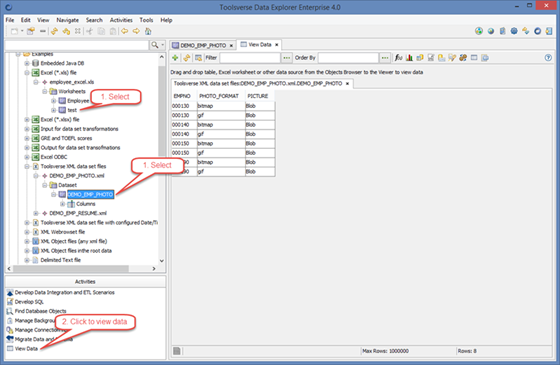This screenshot has width=560, height=365.
Task: Click the yellow Forward arrow icon
Action: tap(136, 31)
